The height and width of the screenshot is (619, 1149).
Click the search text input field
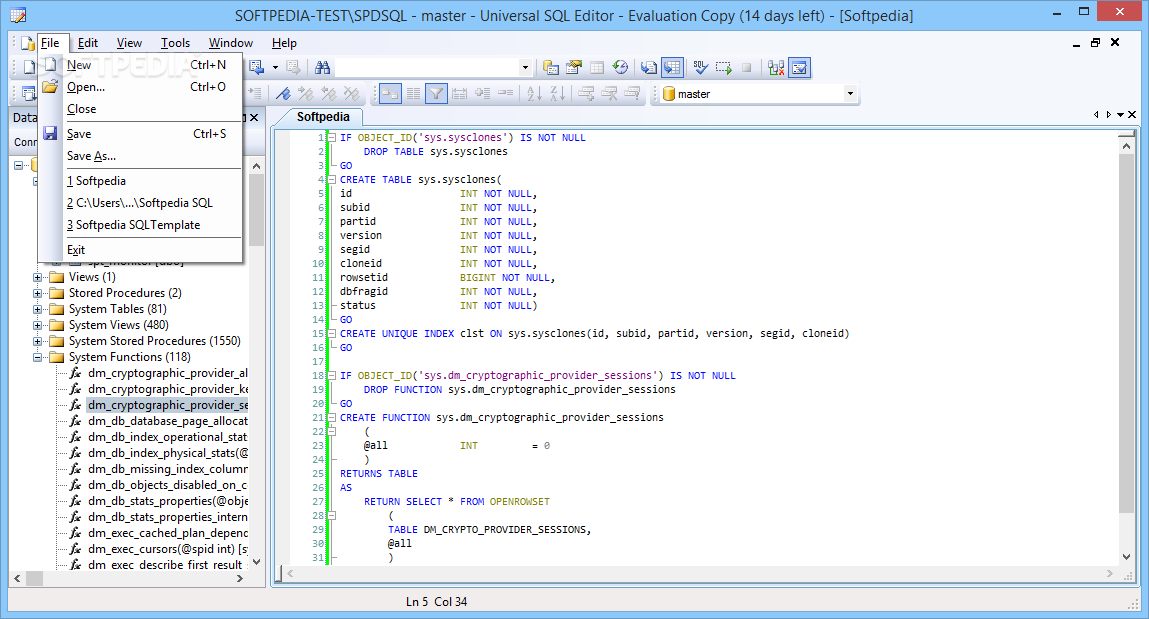click(426, 68)
